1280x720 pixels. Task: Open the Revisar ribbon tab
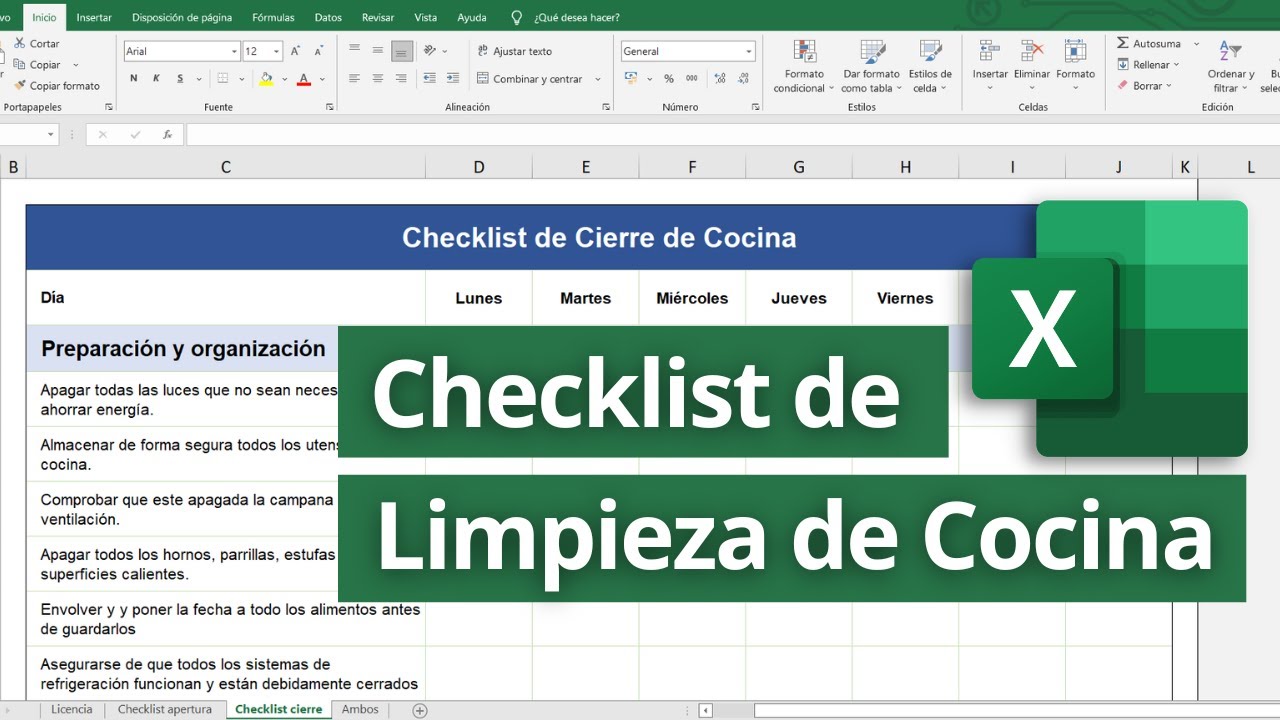click(378, 17)
